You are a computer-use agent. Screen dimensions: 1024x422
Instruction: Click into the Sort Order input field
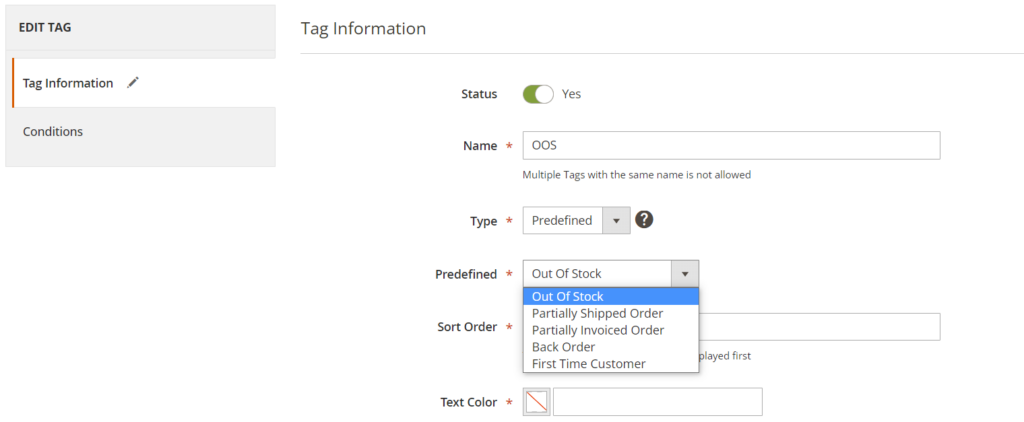(820, 327)
